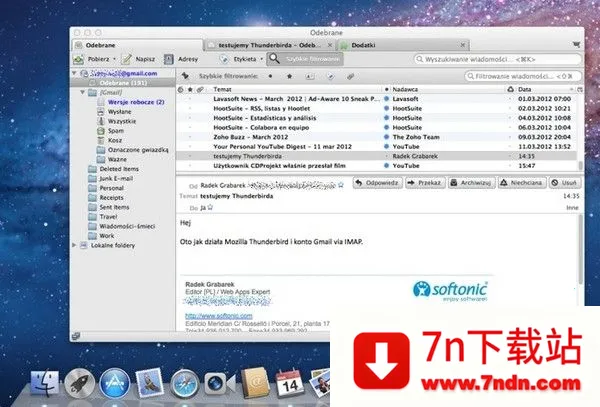Click the Odpowiedz reply button

tap(378, 184)
